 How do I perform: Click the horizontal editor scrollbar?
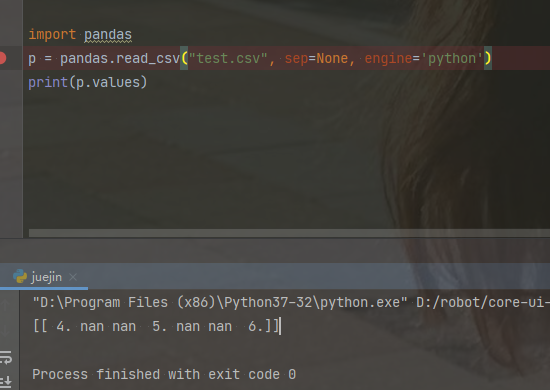[289, 233]
